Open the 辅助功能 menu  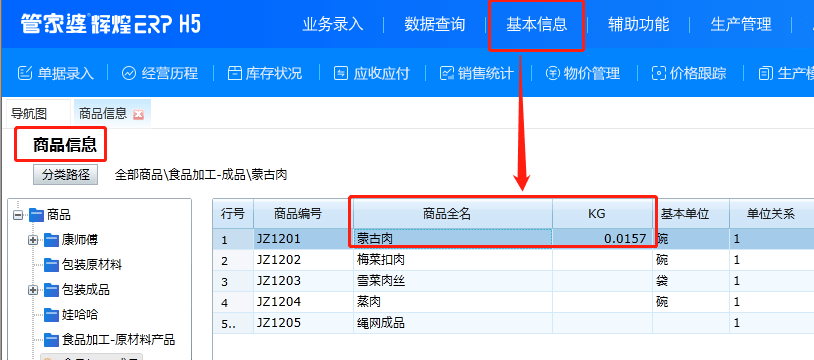tap(639, 24)
